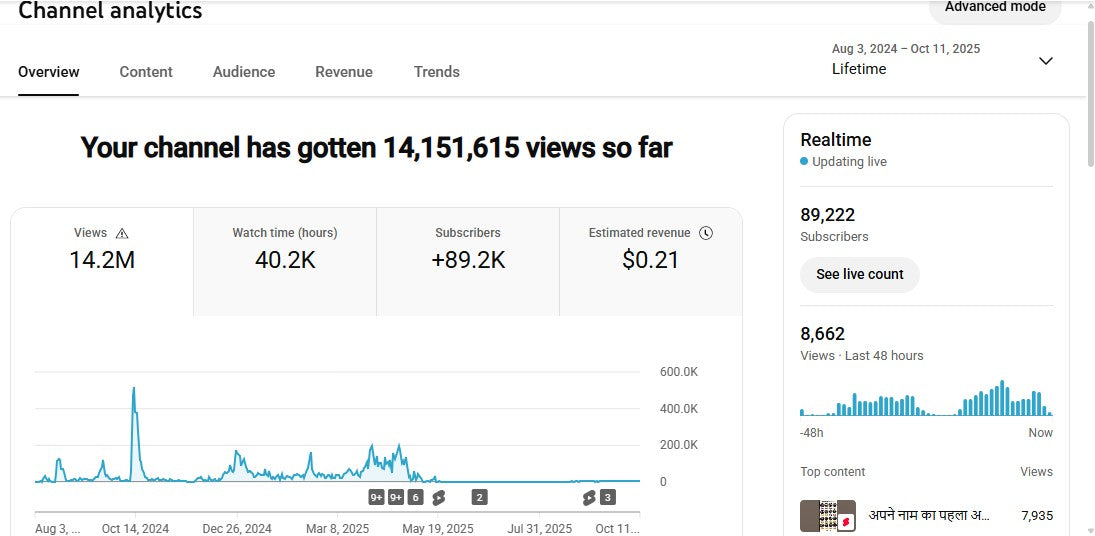The image size is (1095, 536).
Task: Click the warning triangle icon beside Views
Action: tap(122, 233)
